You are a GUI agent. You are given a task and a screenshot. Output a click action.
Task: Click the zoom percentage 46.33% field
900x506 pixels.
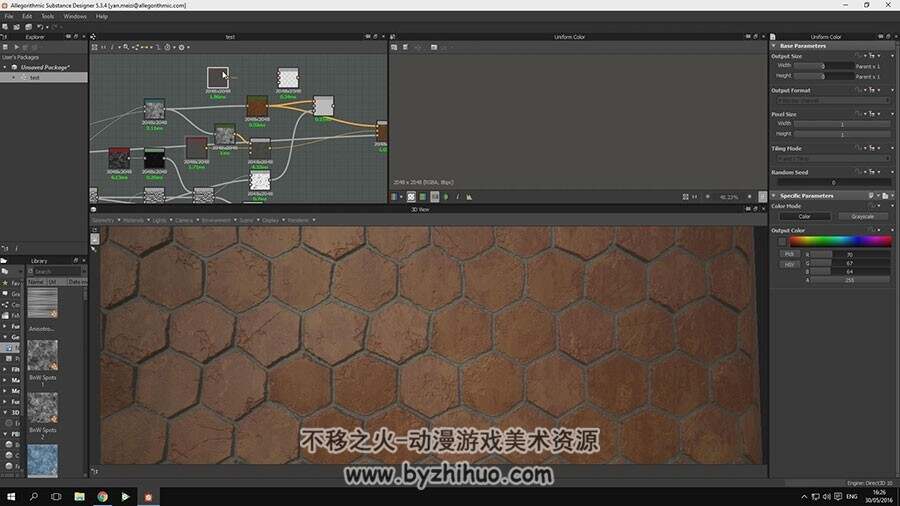(x=729, y=197)
